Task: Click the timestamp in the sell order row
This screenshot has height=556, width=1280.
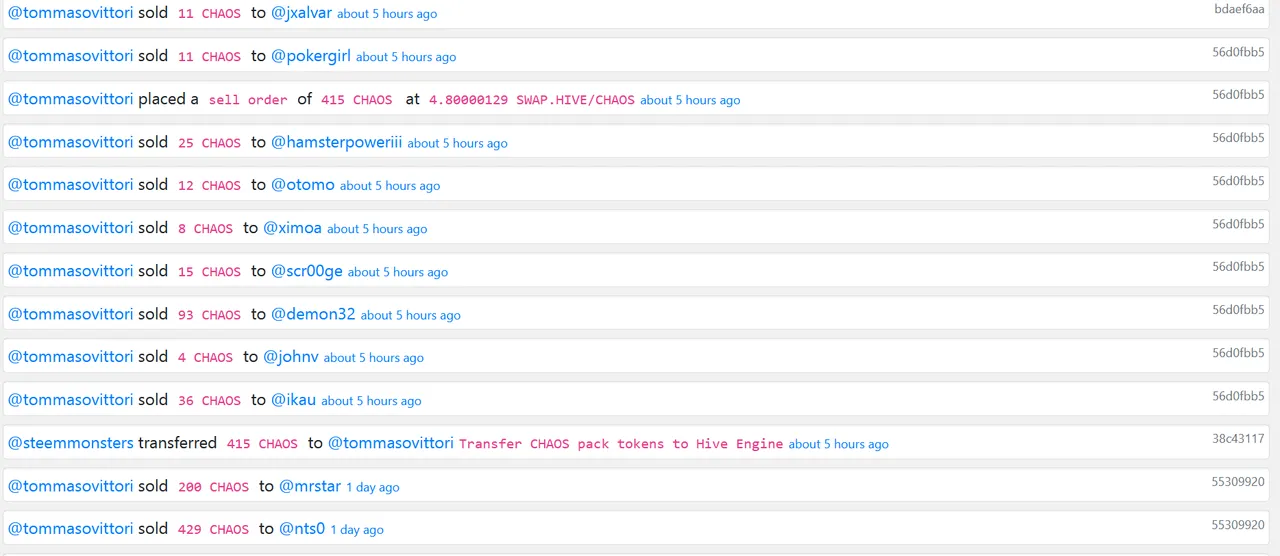Action: [x=690, y=100]
